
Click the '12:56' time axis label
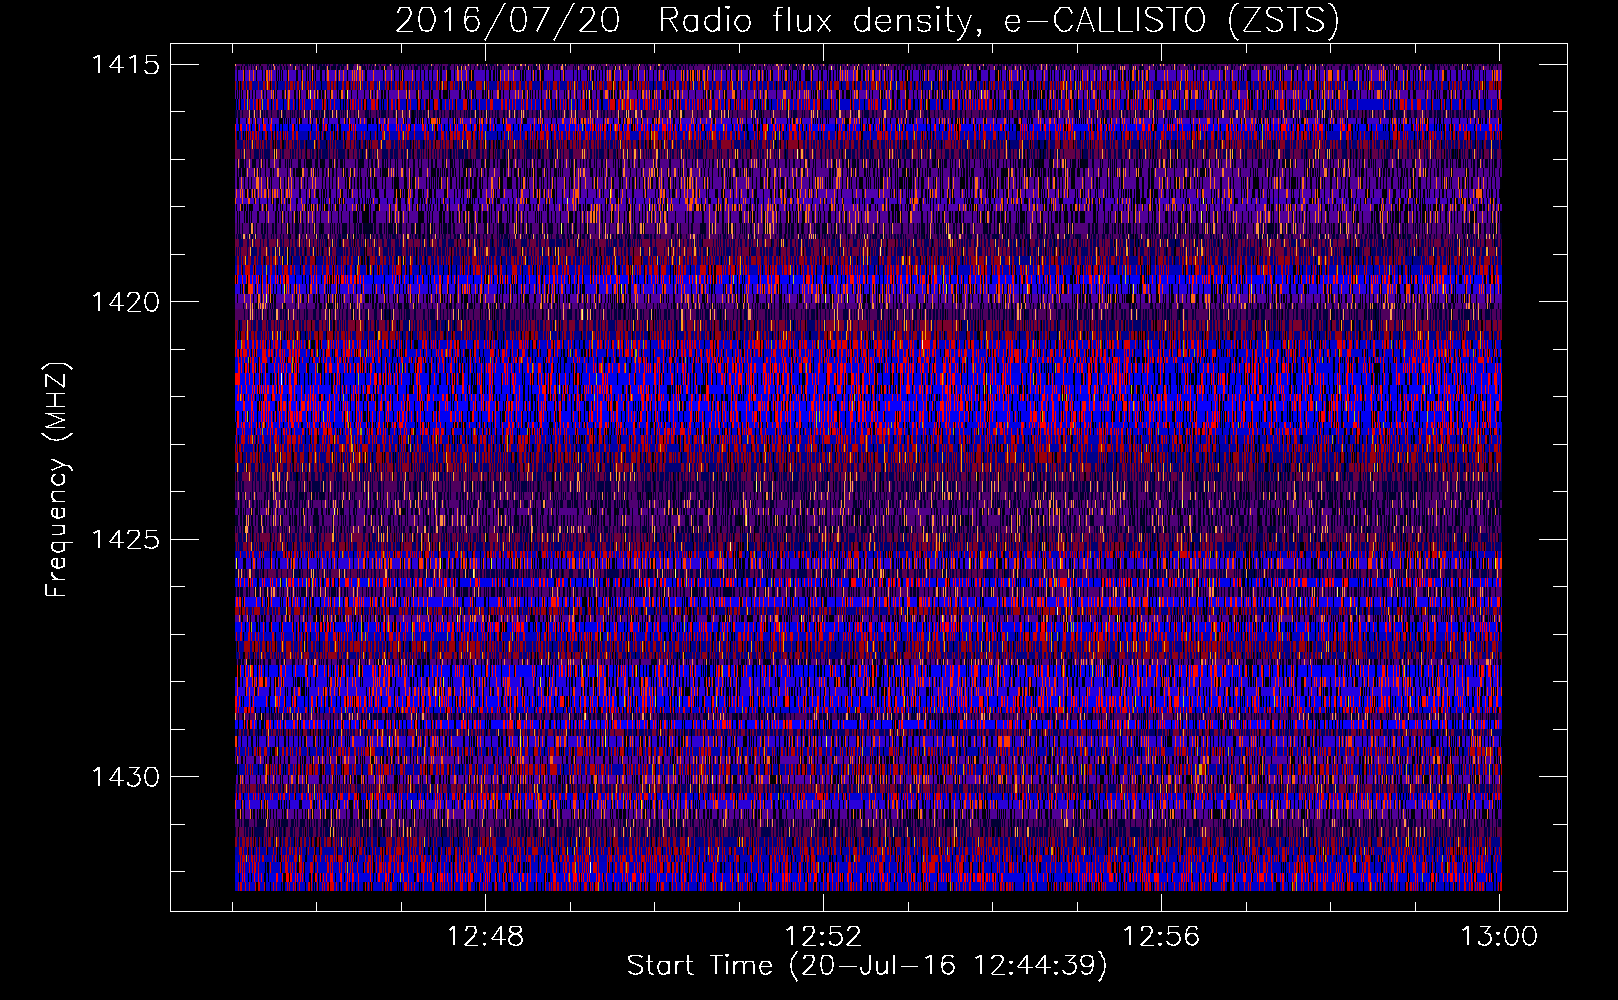point(1161,937)
